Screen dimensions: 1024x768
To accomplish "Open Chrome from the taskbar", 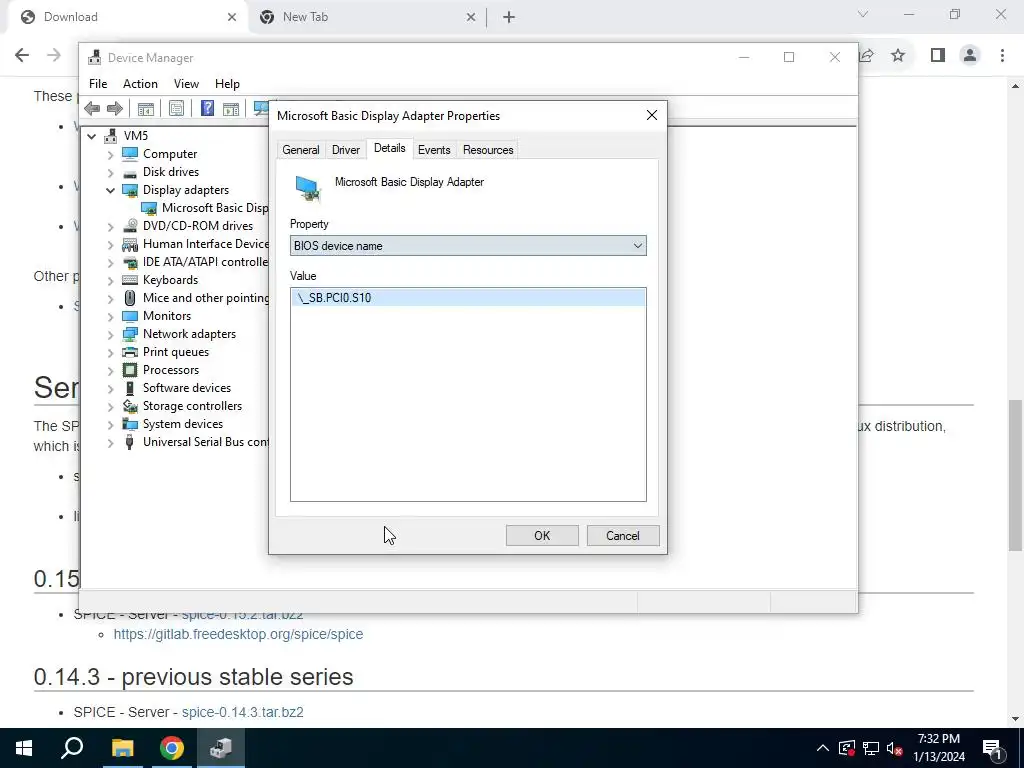I will pyautogui.click(x=172, y=748).
